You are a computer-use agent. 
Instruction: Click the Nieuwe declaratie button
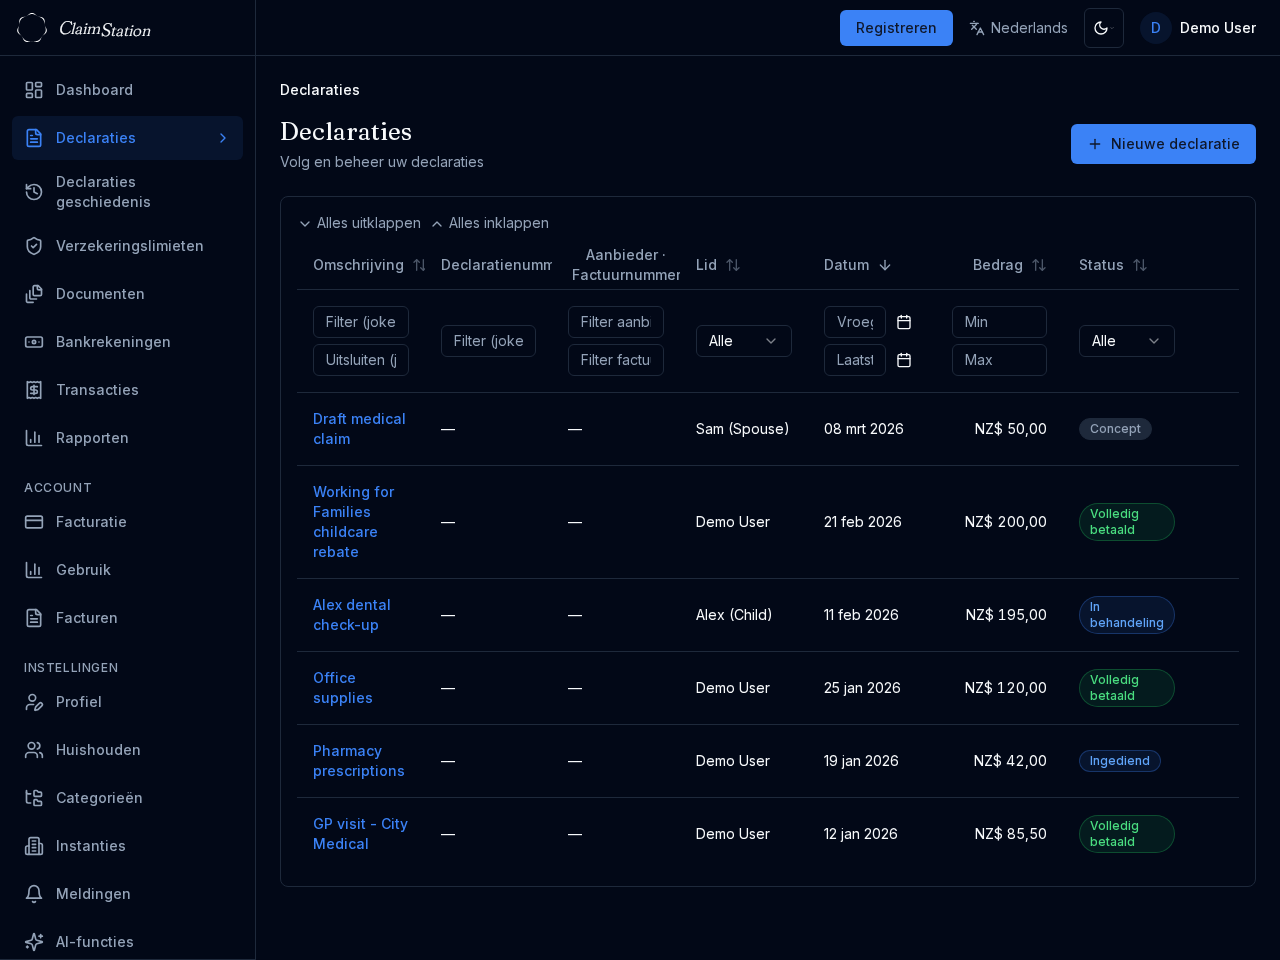pos(1163,144)
